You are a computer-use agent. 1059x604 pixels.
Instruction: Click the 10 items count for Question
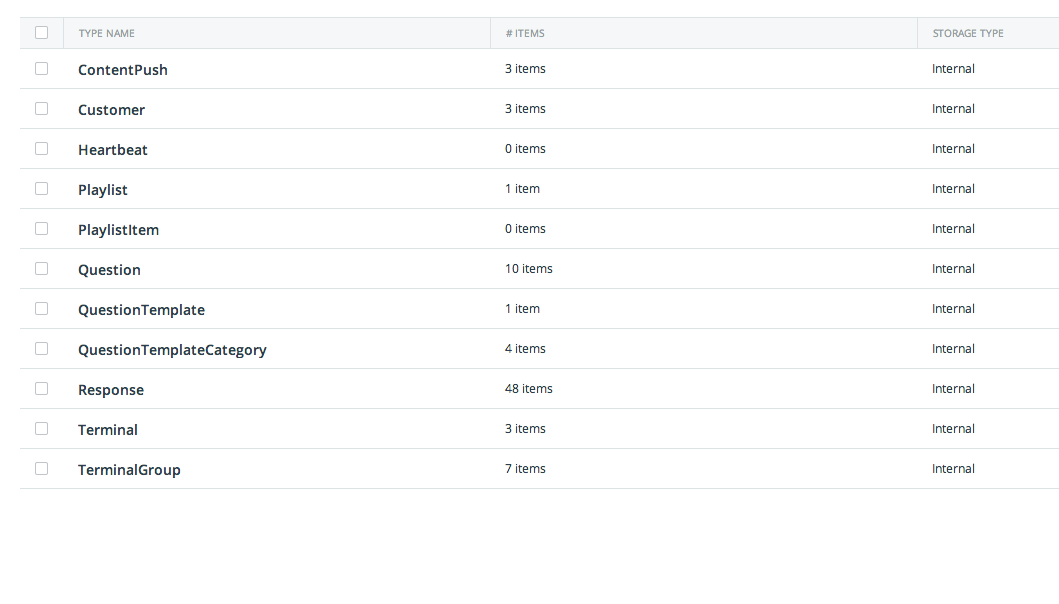(x=529, y=268)
